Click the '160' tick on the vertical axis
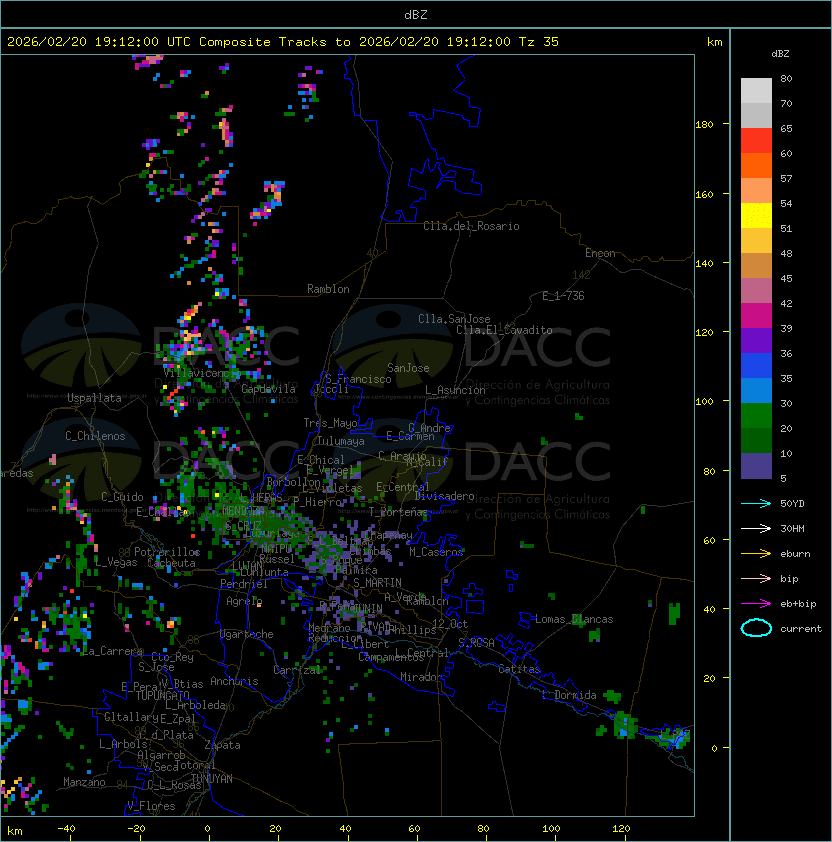The image size is (832, 842). [x=704, y=194]
